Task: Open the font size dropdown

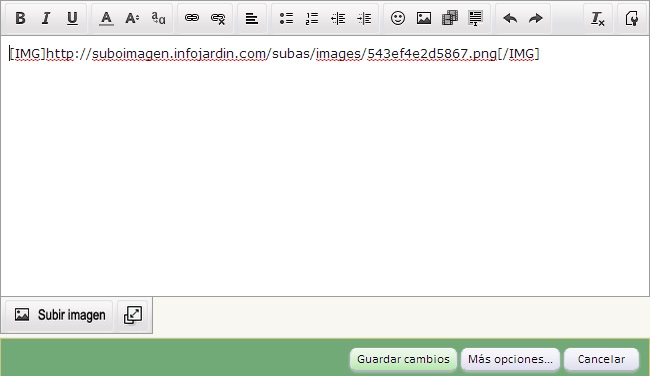Action: click(132, 18)
